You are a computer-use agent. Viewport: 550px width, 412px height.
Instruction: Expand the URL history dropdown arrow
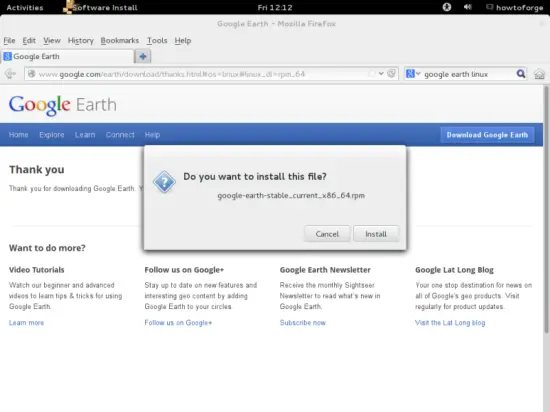click(x=381, y=74)
